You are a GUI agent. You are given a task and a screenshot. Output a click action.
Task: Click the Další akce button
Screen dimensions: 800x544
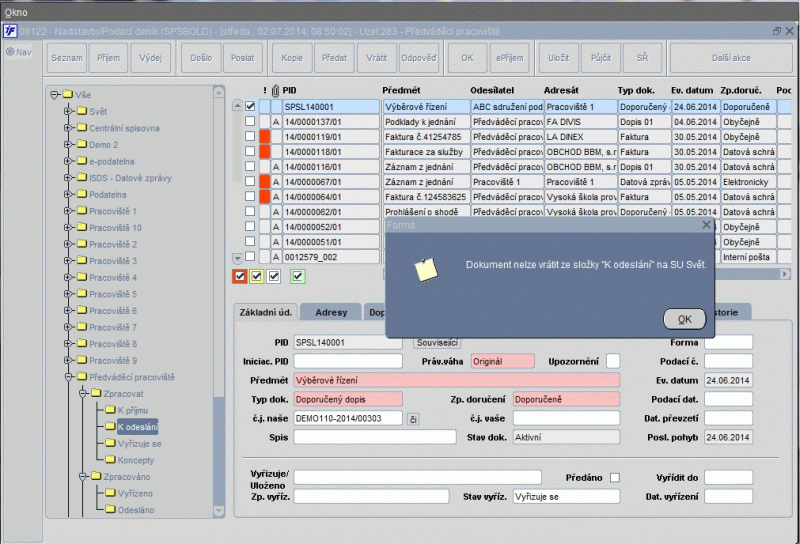(x=731, y=58)
